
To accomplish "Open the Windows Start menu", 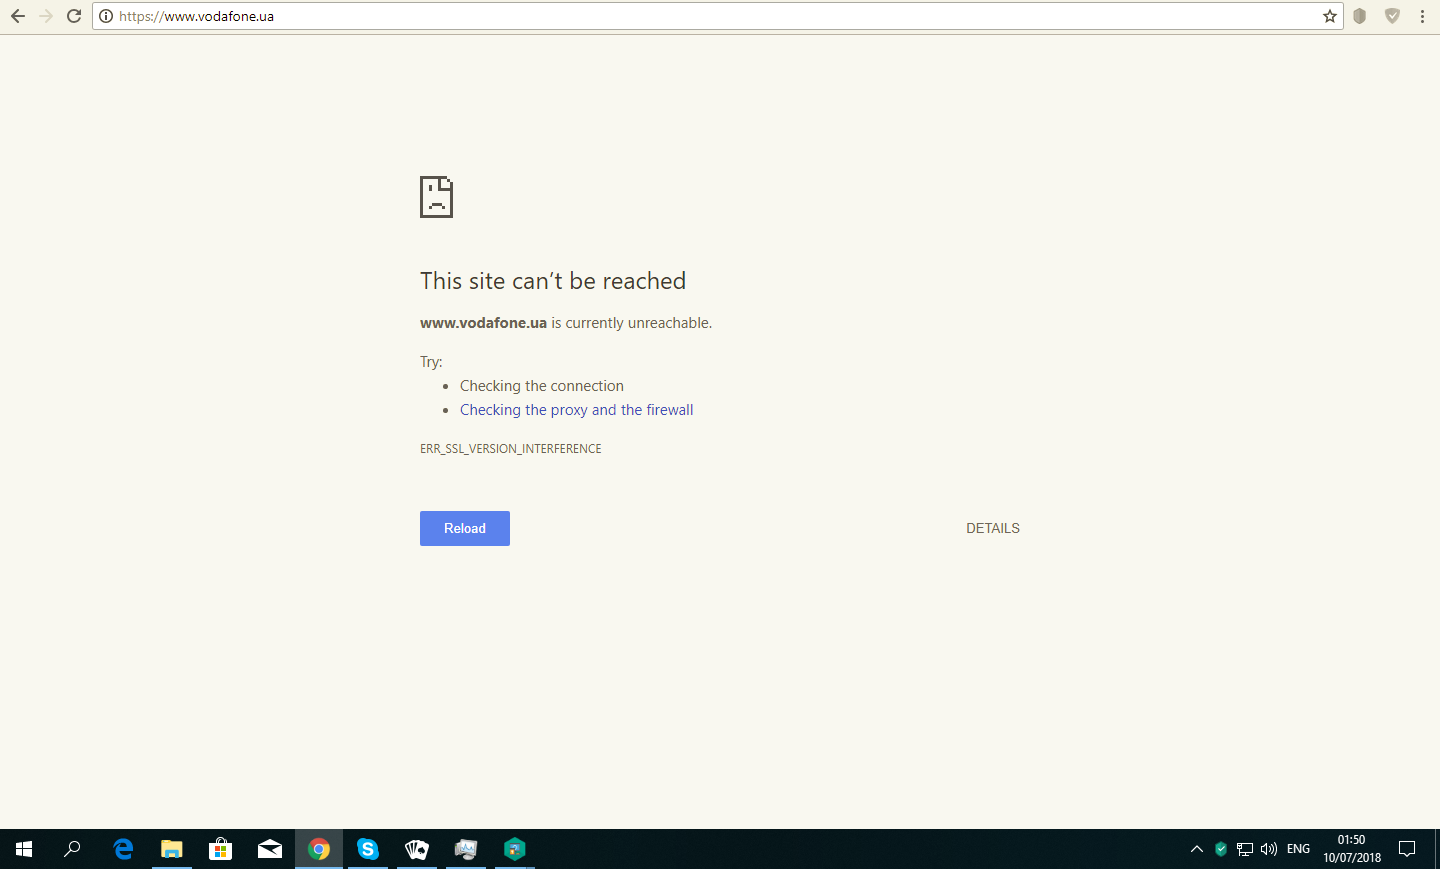I will pyautogui.click(x=24, y=849).
